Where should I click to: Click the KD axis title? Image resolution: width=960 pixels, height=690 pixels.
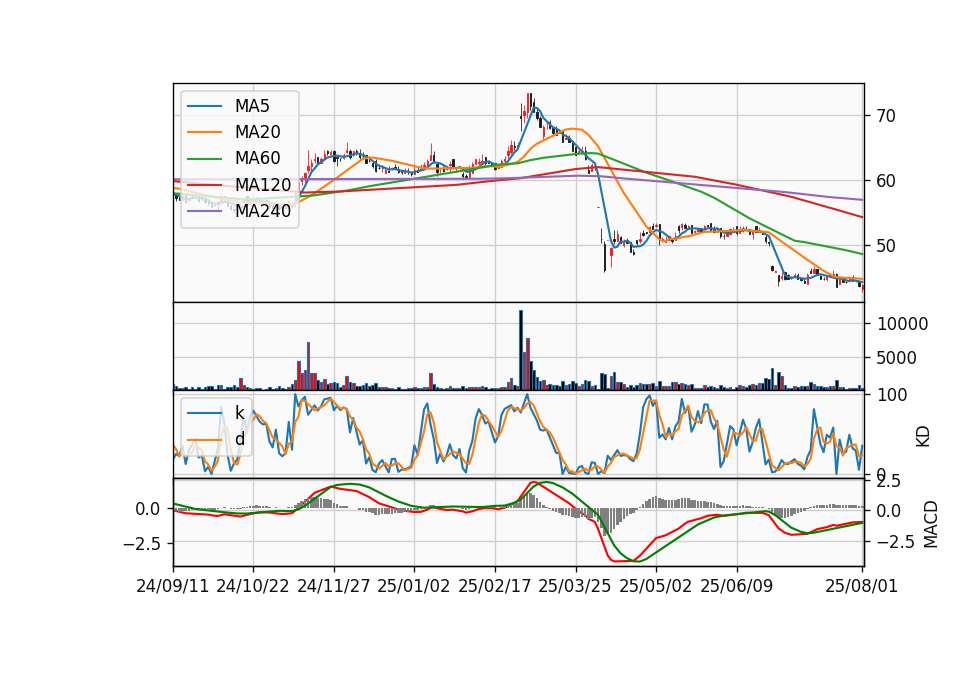923,437
